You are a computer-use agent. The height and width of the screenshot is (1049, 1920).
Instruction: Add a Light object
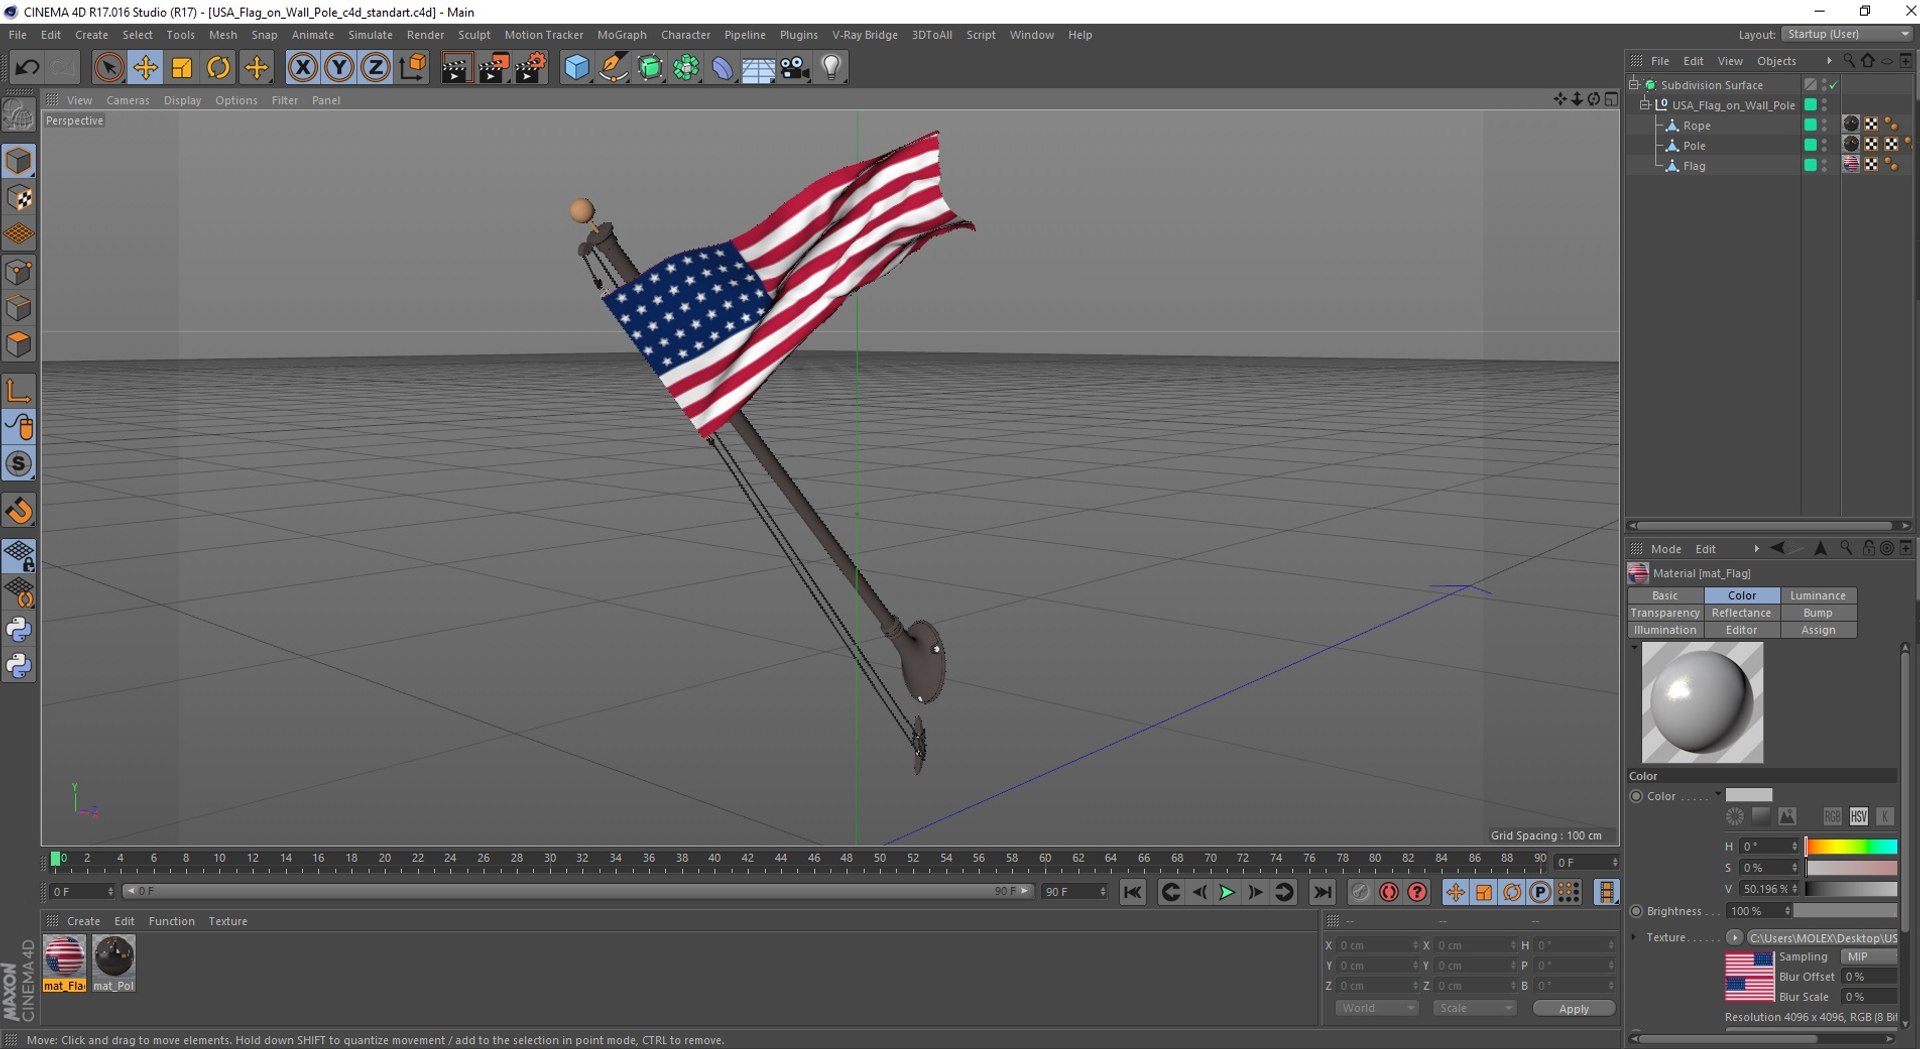point(831,67)
